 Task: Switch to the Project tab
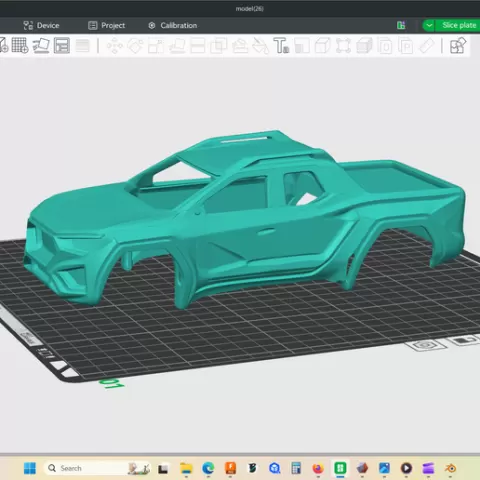[x=106, y=25]
